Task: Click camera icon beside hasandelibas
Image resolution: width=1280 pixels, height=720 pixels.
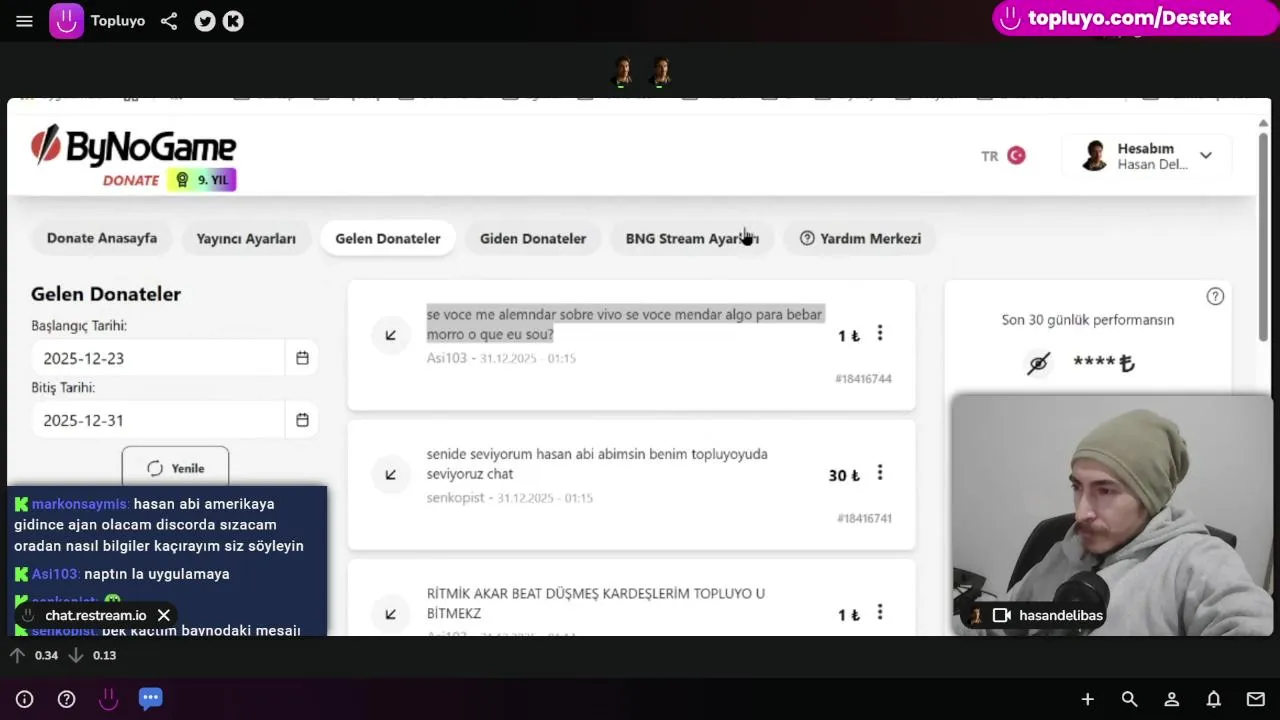Action: click(1001, 615)
